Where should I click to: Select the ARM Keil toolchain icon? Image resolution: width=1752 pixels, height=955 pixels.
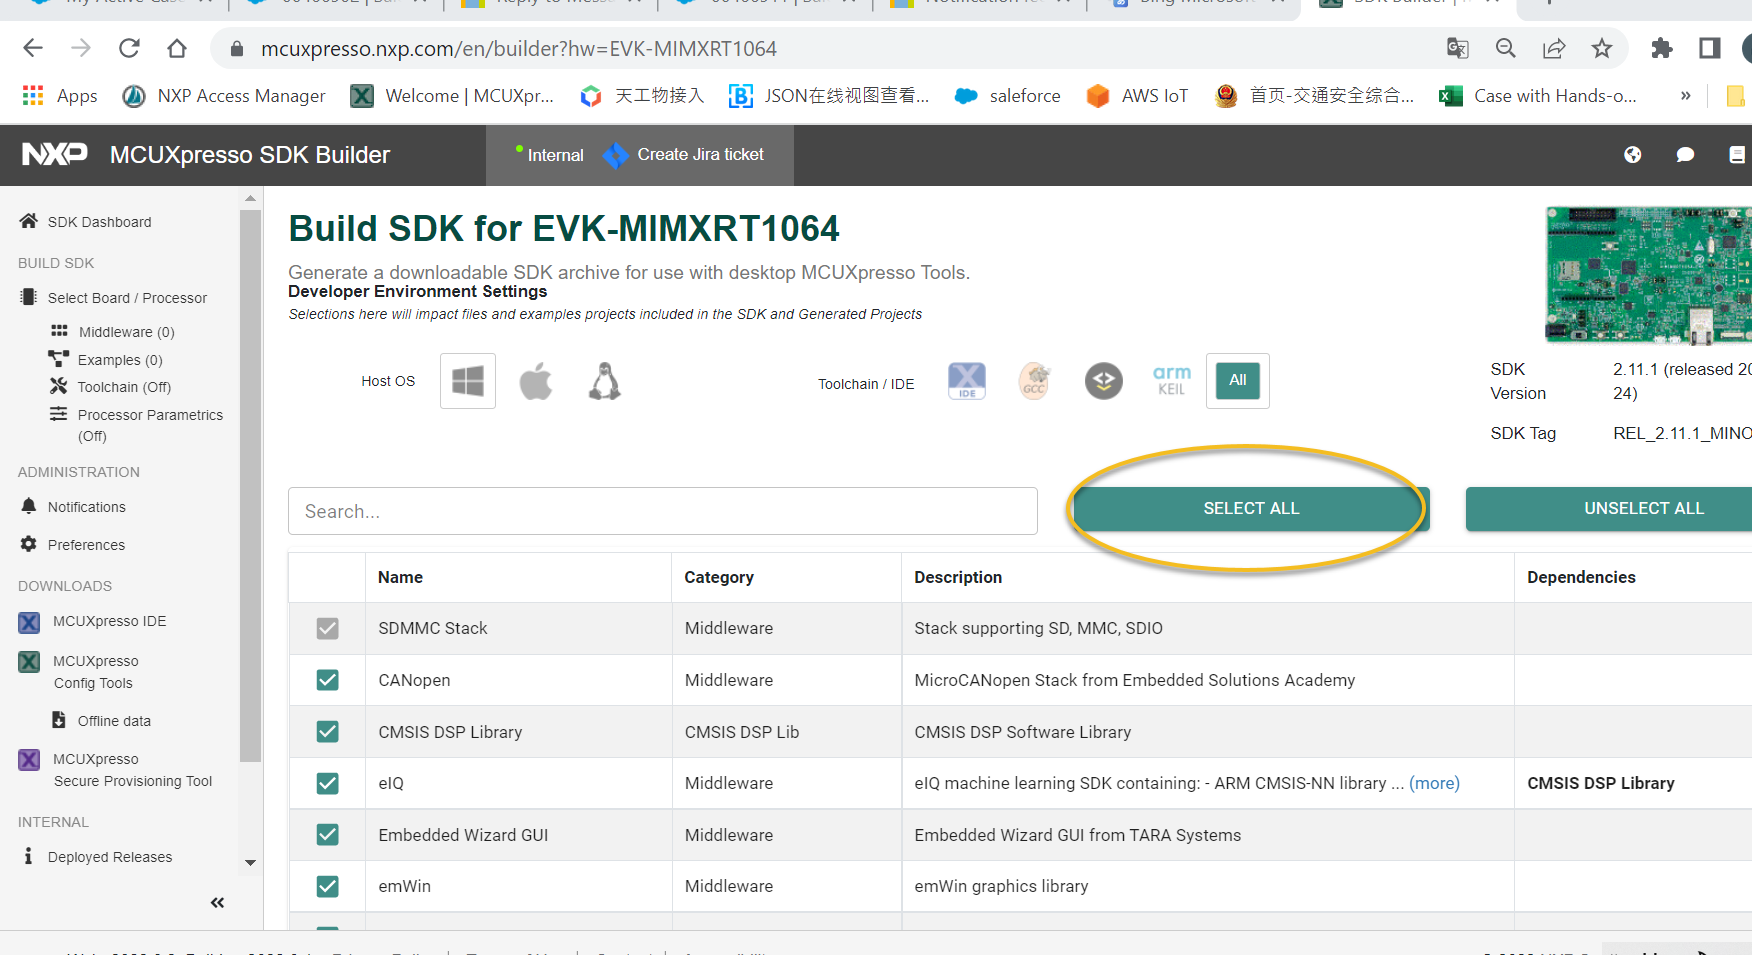[1171, 380]
